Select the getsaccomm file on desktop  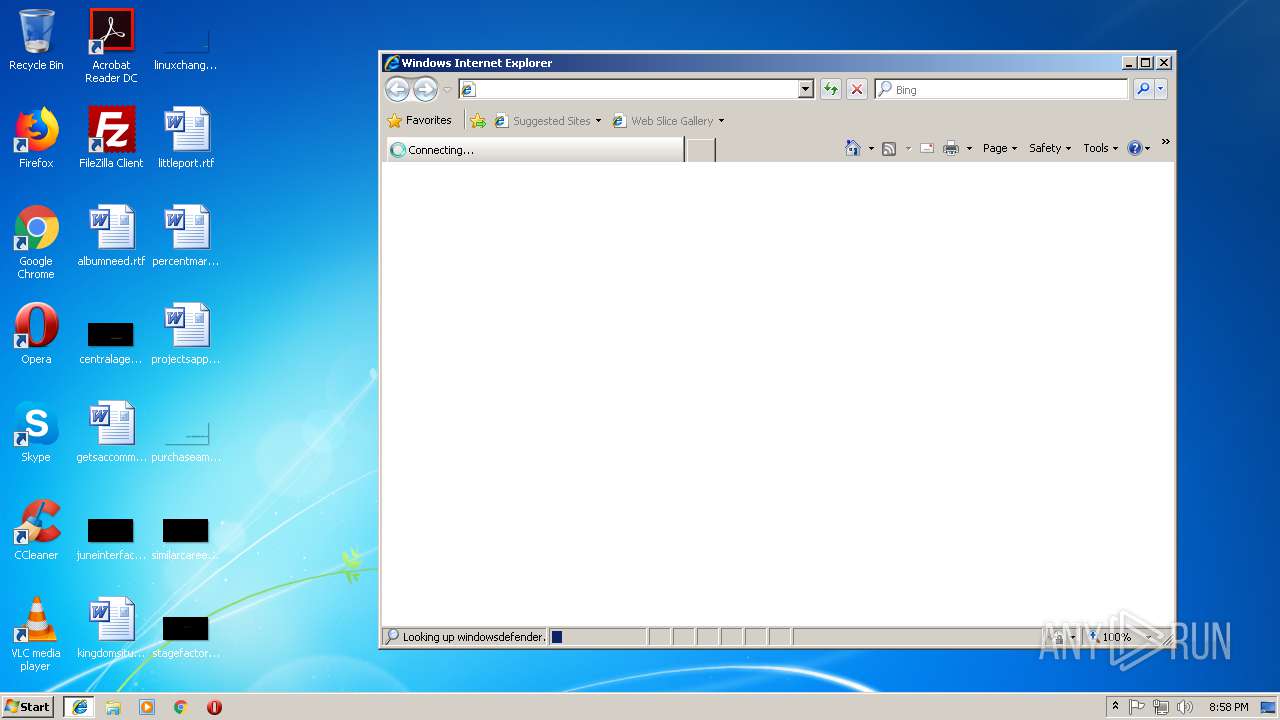(111, 432)
